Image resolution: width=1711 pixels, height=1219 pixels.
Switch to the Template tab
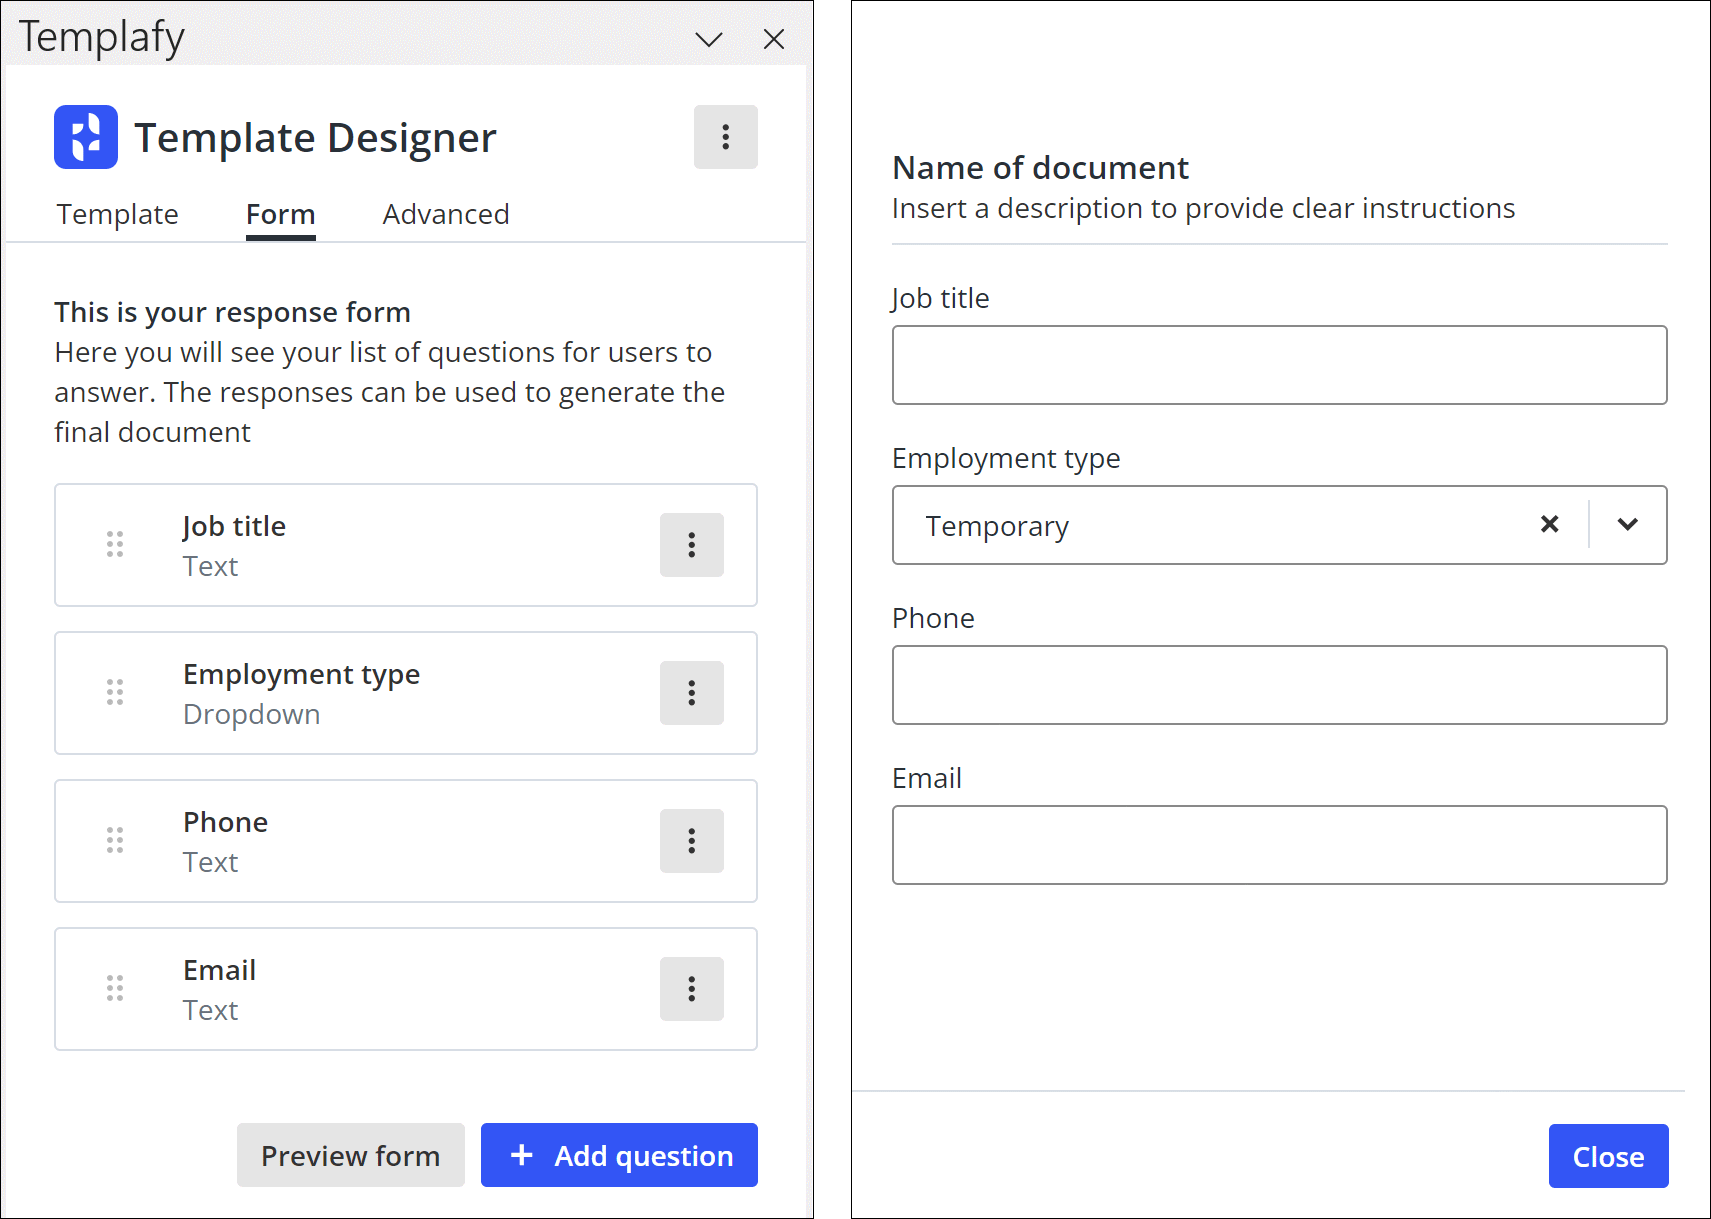click(117, 214)
